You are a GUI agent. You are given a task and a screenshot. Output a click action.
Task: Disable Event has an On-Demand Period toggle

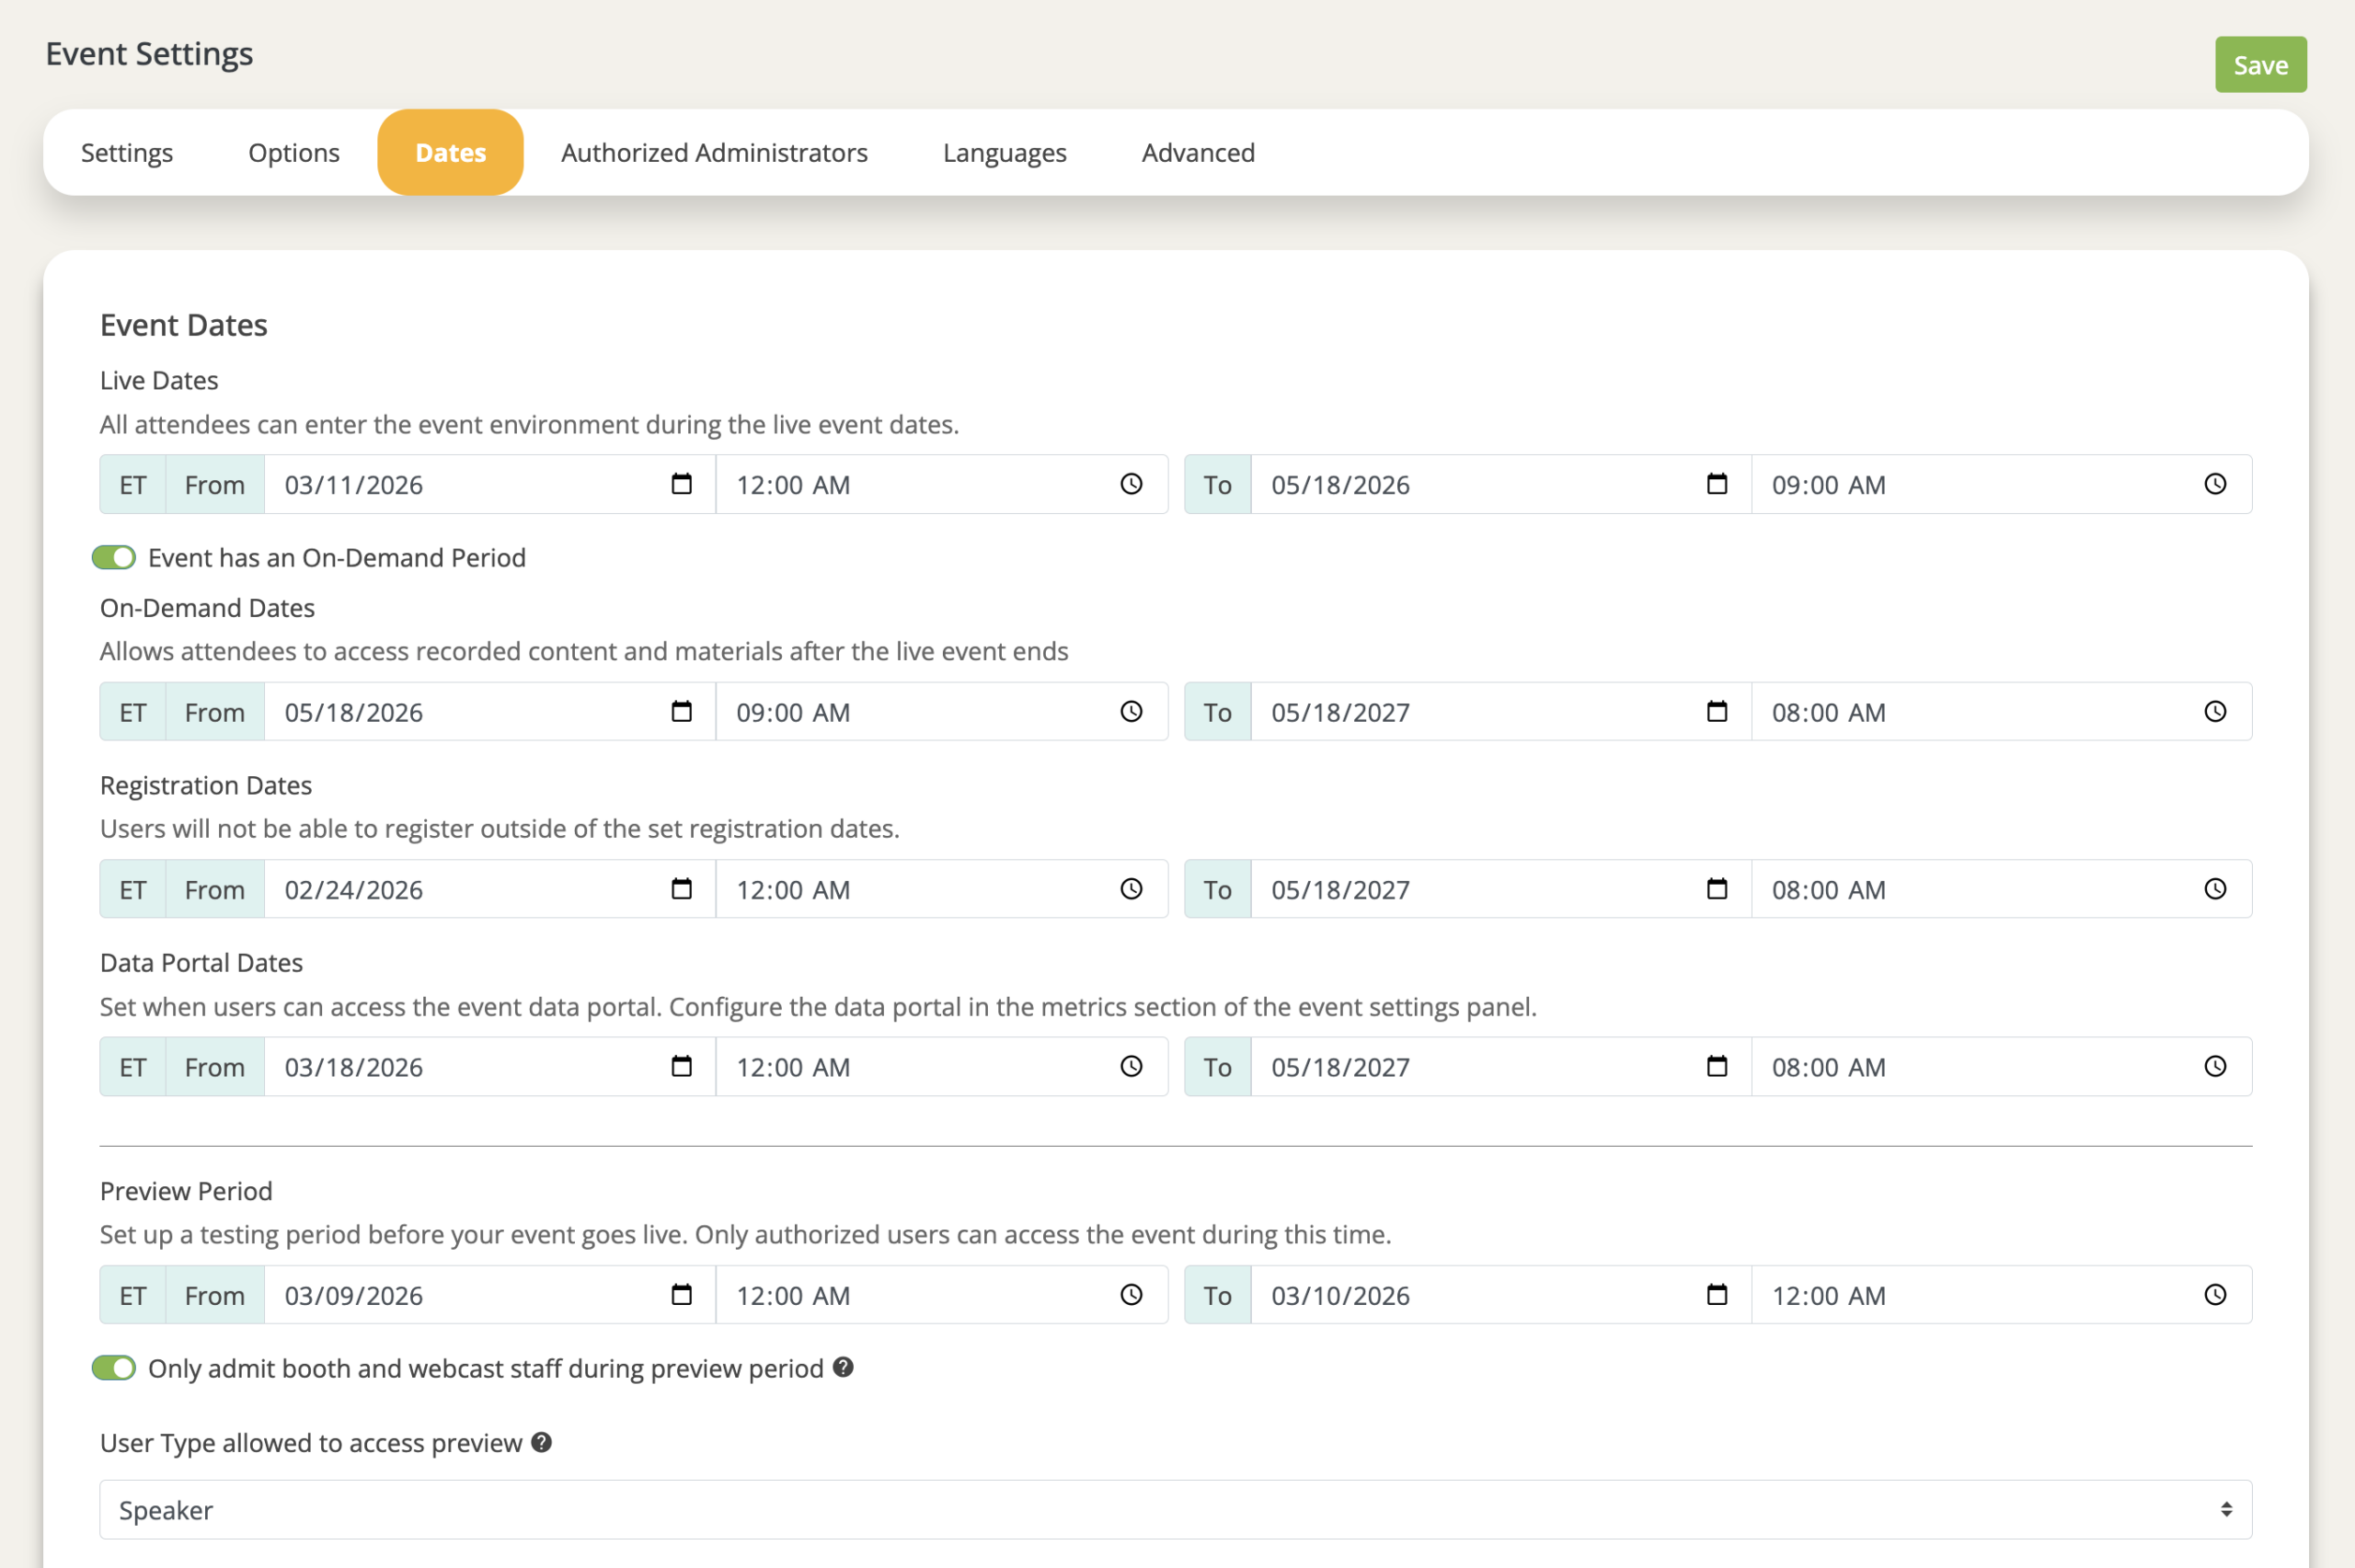(114, 557)
